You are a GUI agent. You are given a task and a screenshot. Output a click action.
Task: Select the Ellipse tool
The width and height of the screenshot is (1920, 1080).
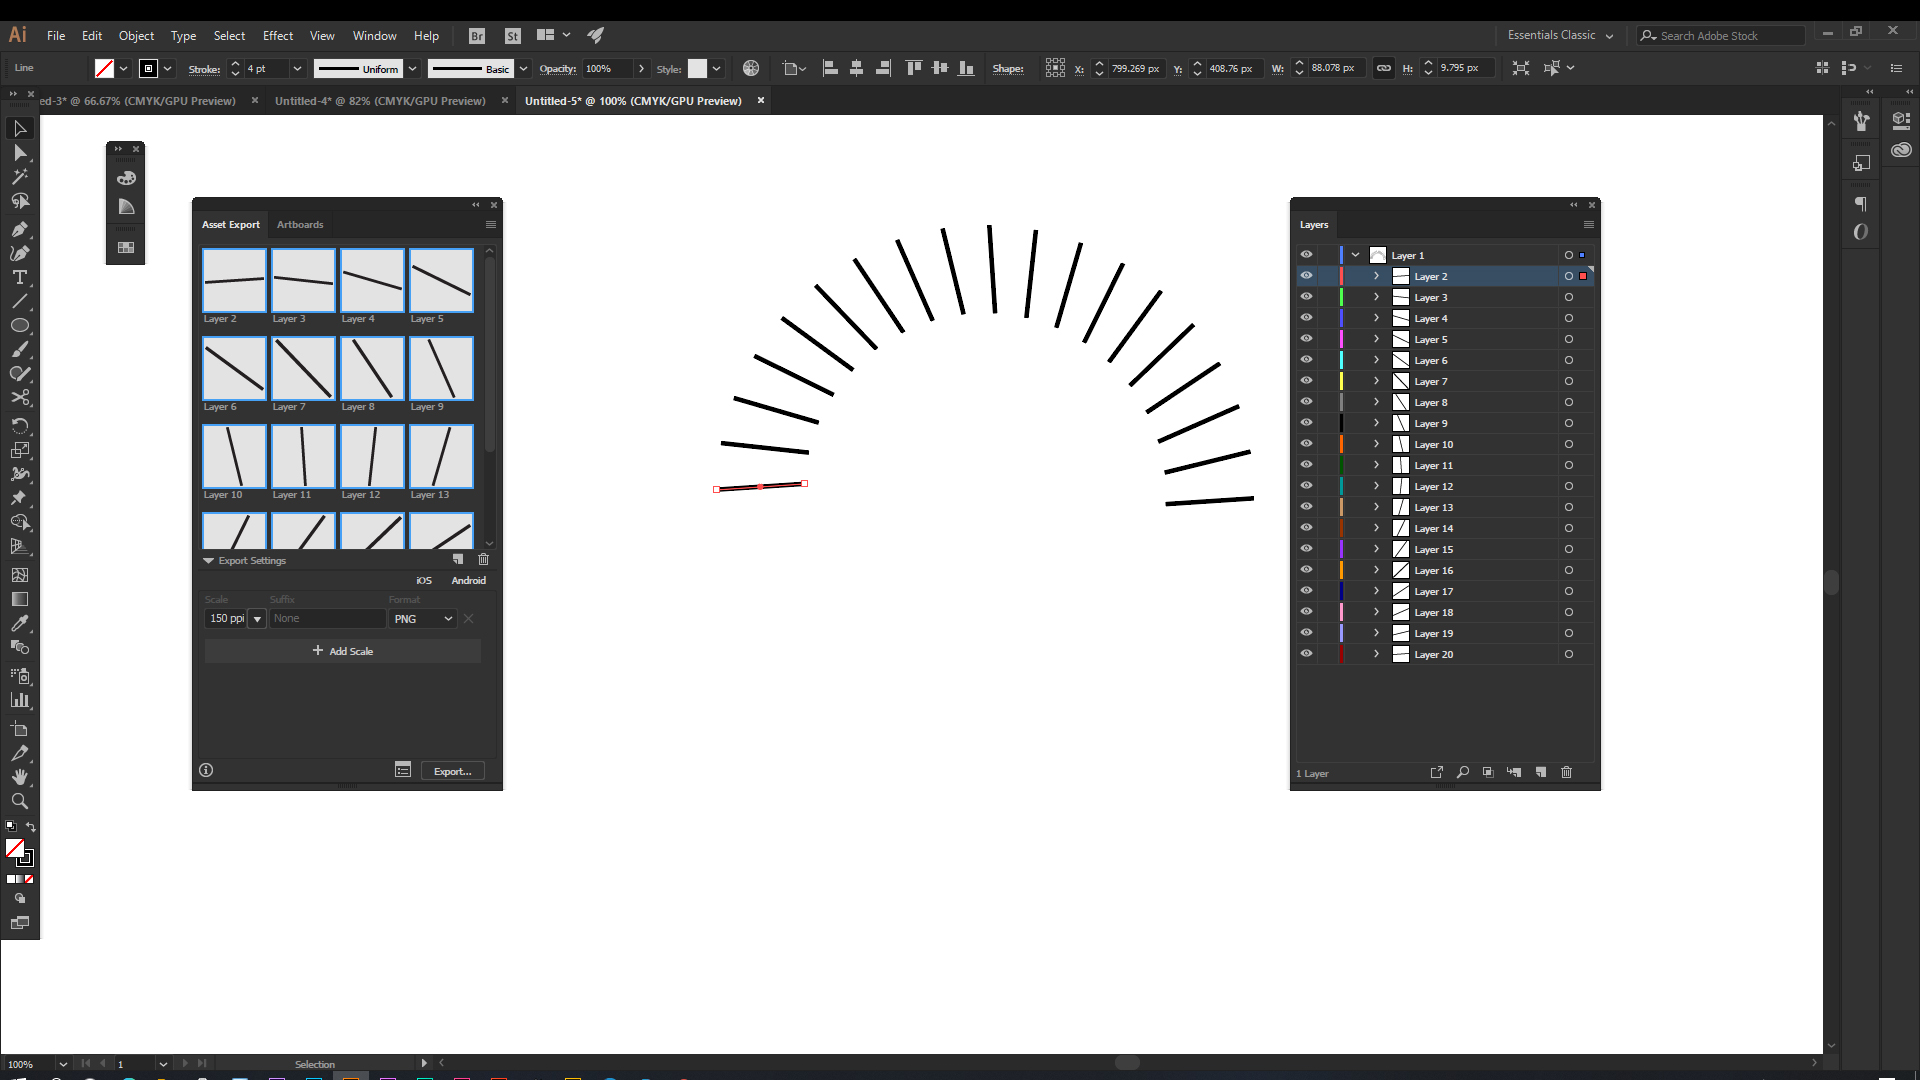[x=20, y=325]
